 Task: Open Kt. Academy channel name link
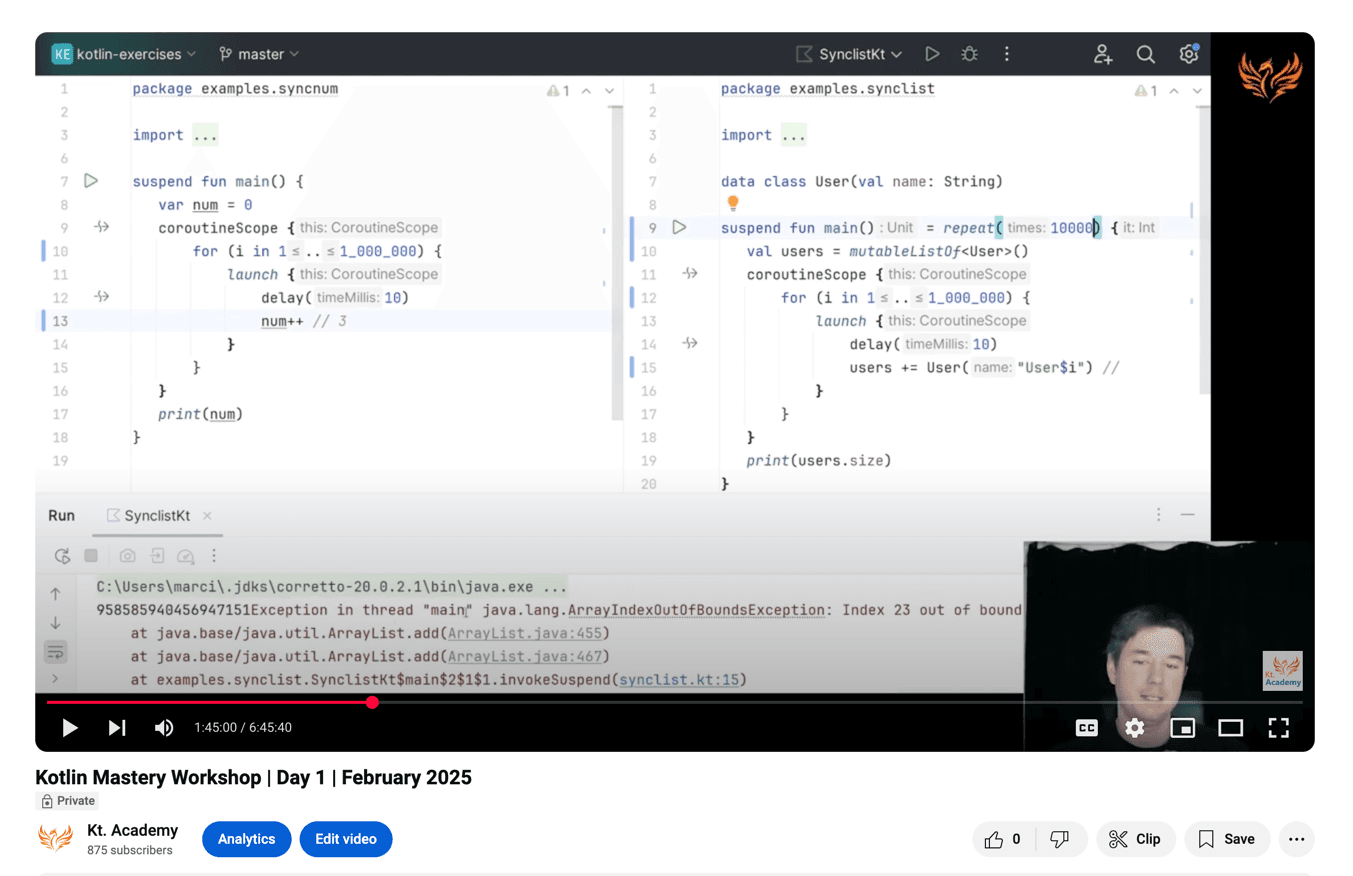tap(132, 830)
